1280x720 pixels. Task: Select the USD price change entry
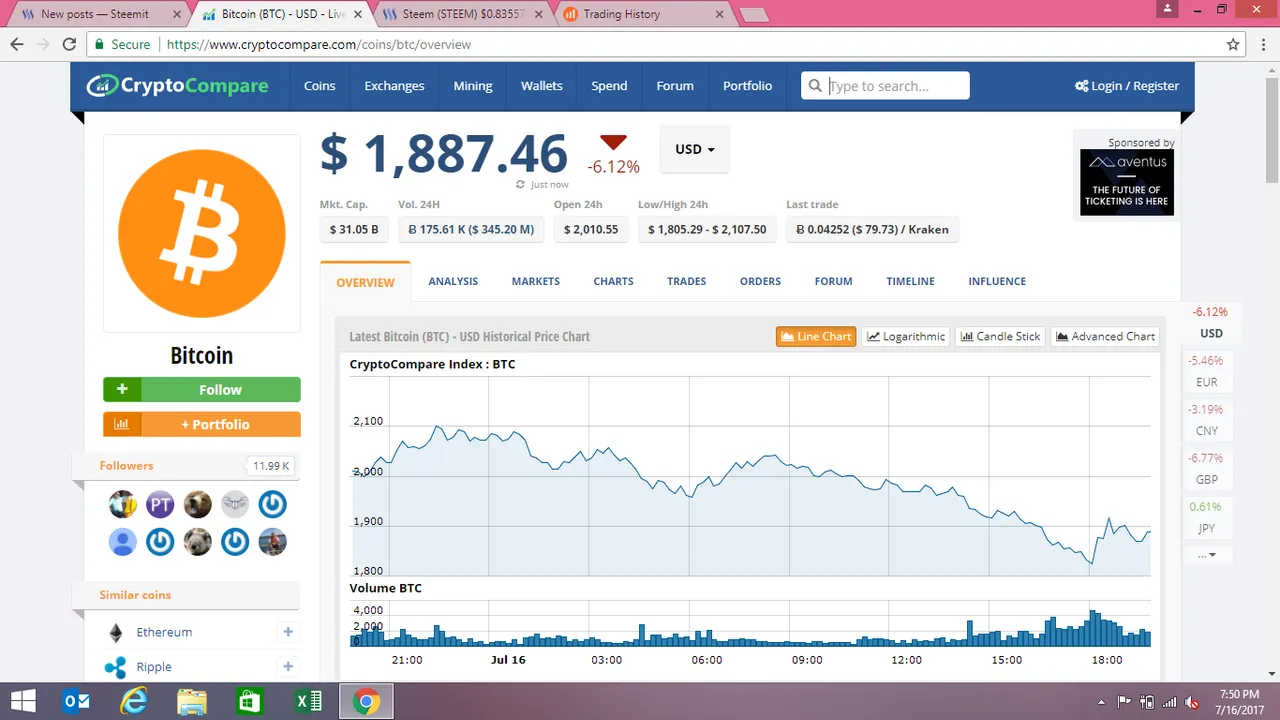[x=1211, y=322]
